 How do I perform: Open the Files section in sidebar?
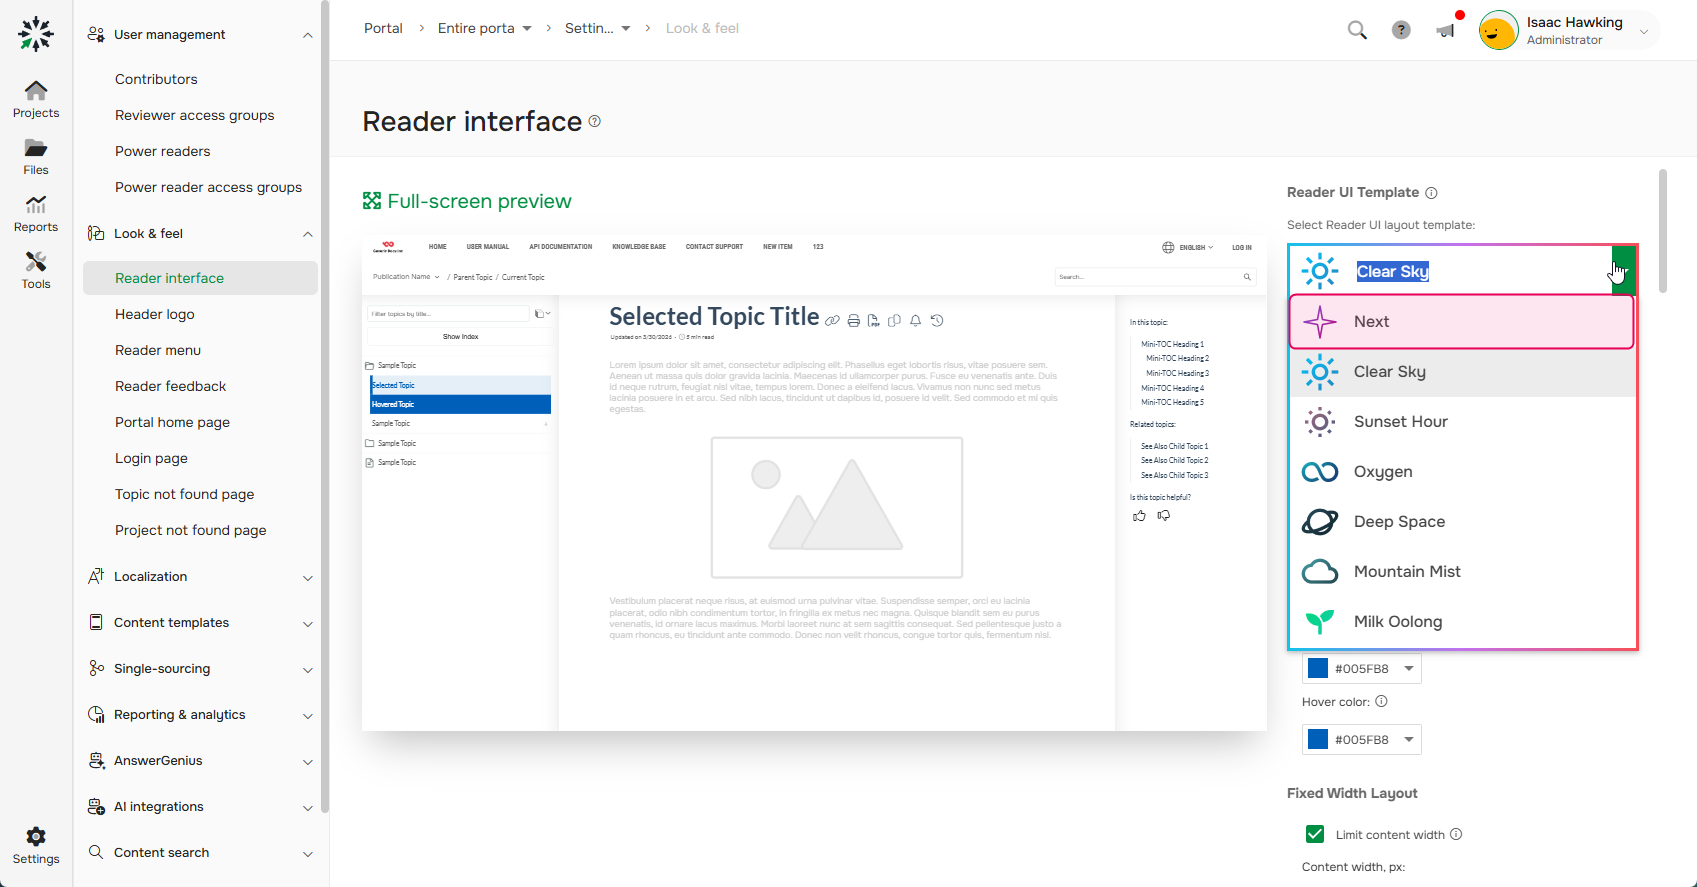click(x=36, y=157)
